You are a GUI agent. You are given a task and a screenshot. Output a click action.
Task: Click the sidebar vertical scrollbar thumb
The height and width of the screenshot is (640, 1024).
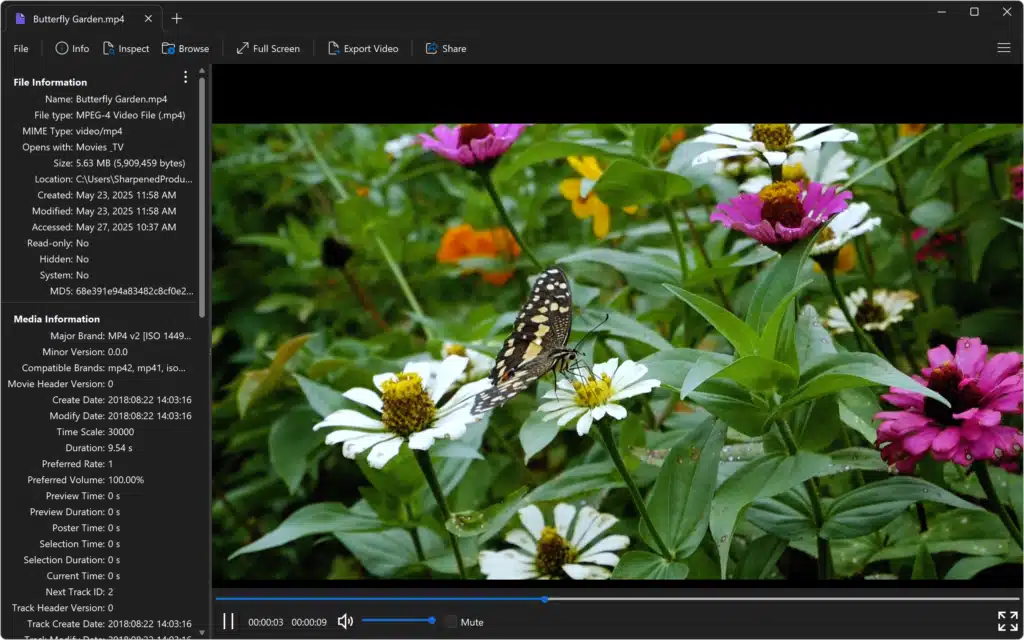pyautogui.click(x=202, y=197)
